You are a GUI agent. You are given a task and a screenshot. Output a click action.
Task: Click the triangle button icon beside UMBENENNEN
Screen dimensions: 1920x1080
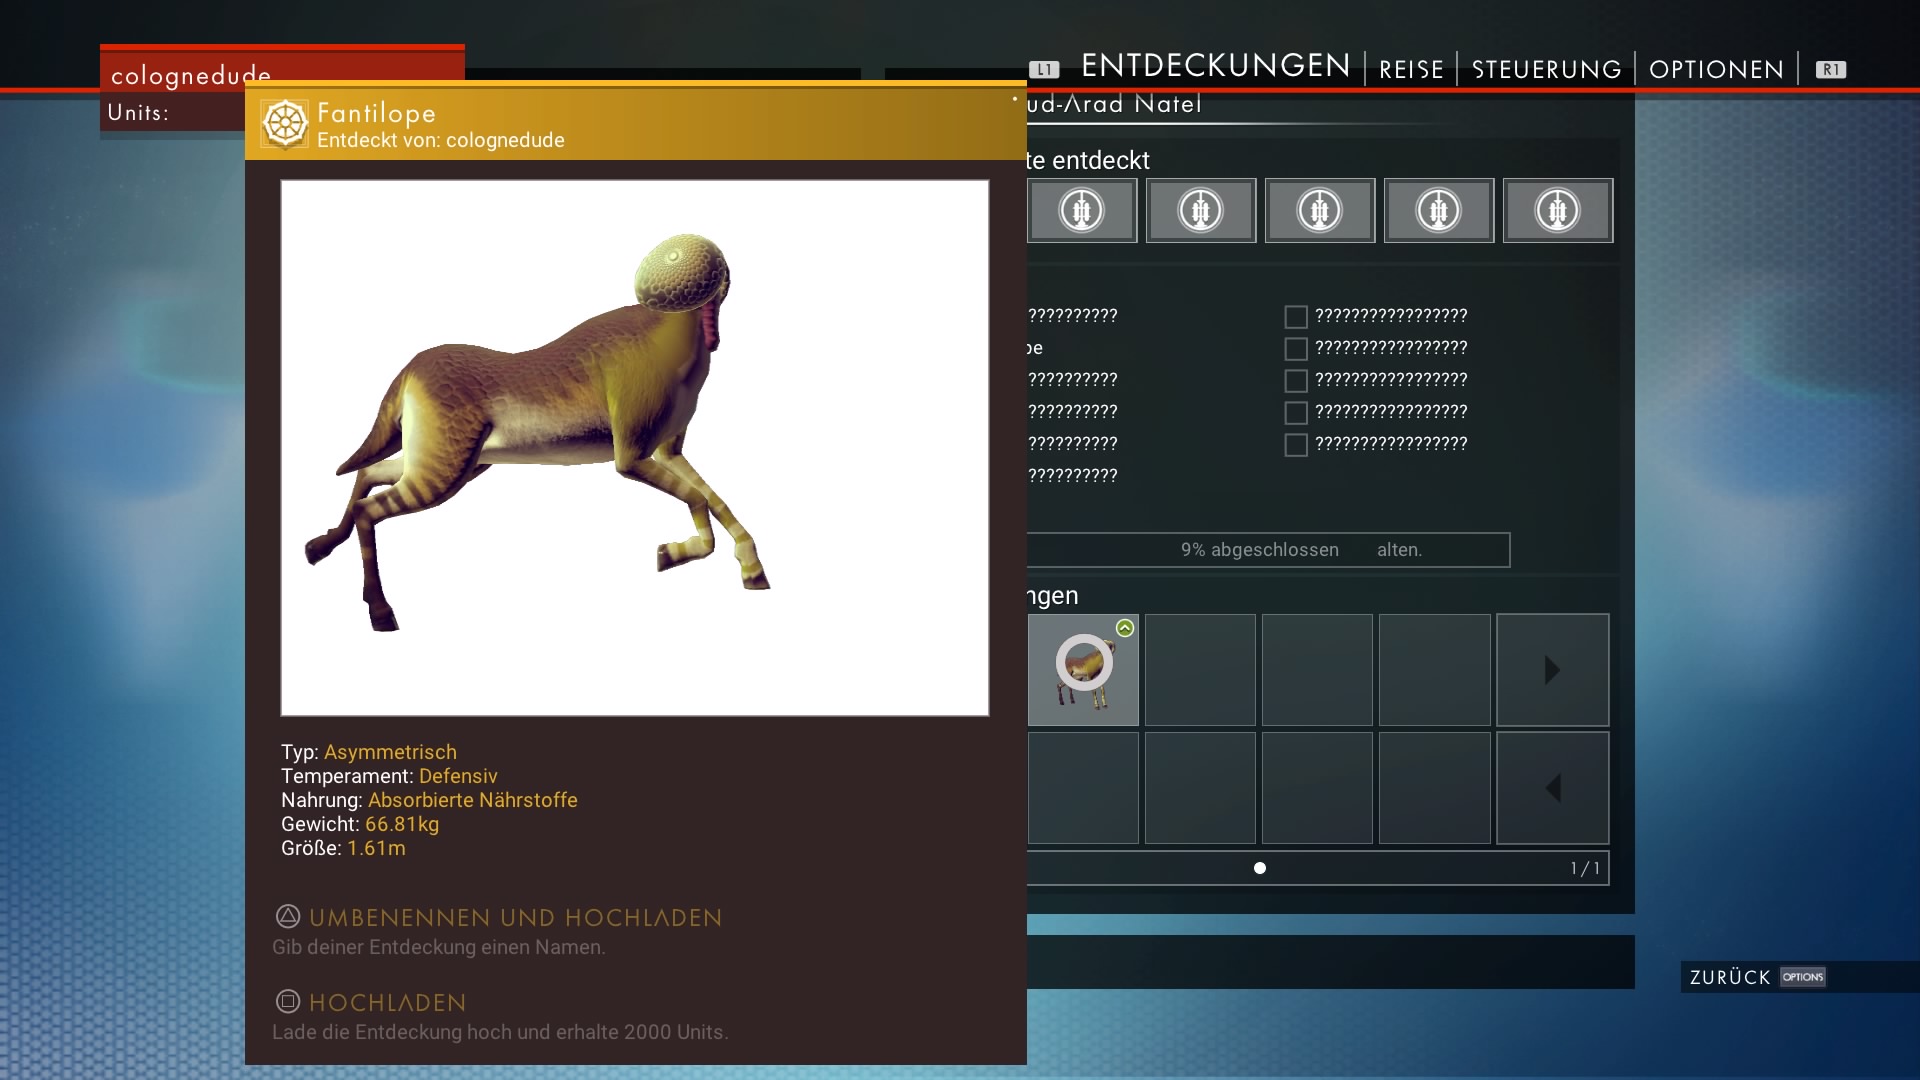click(288, 916)
